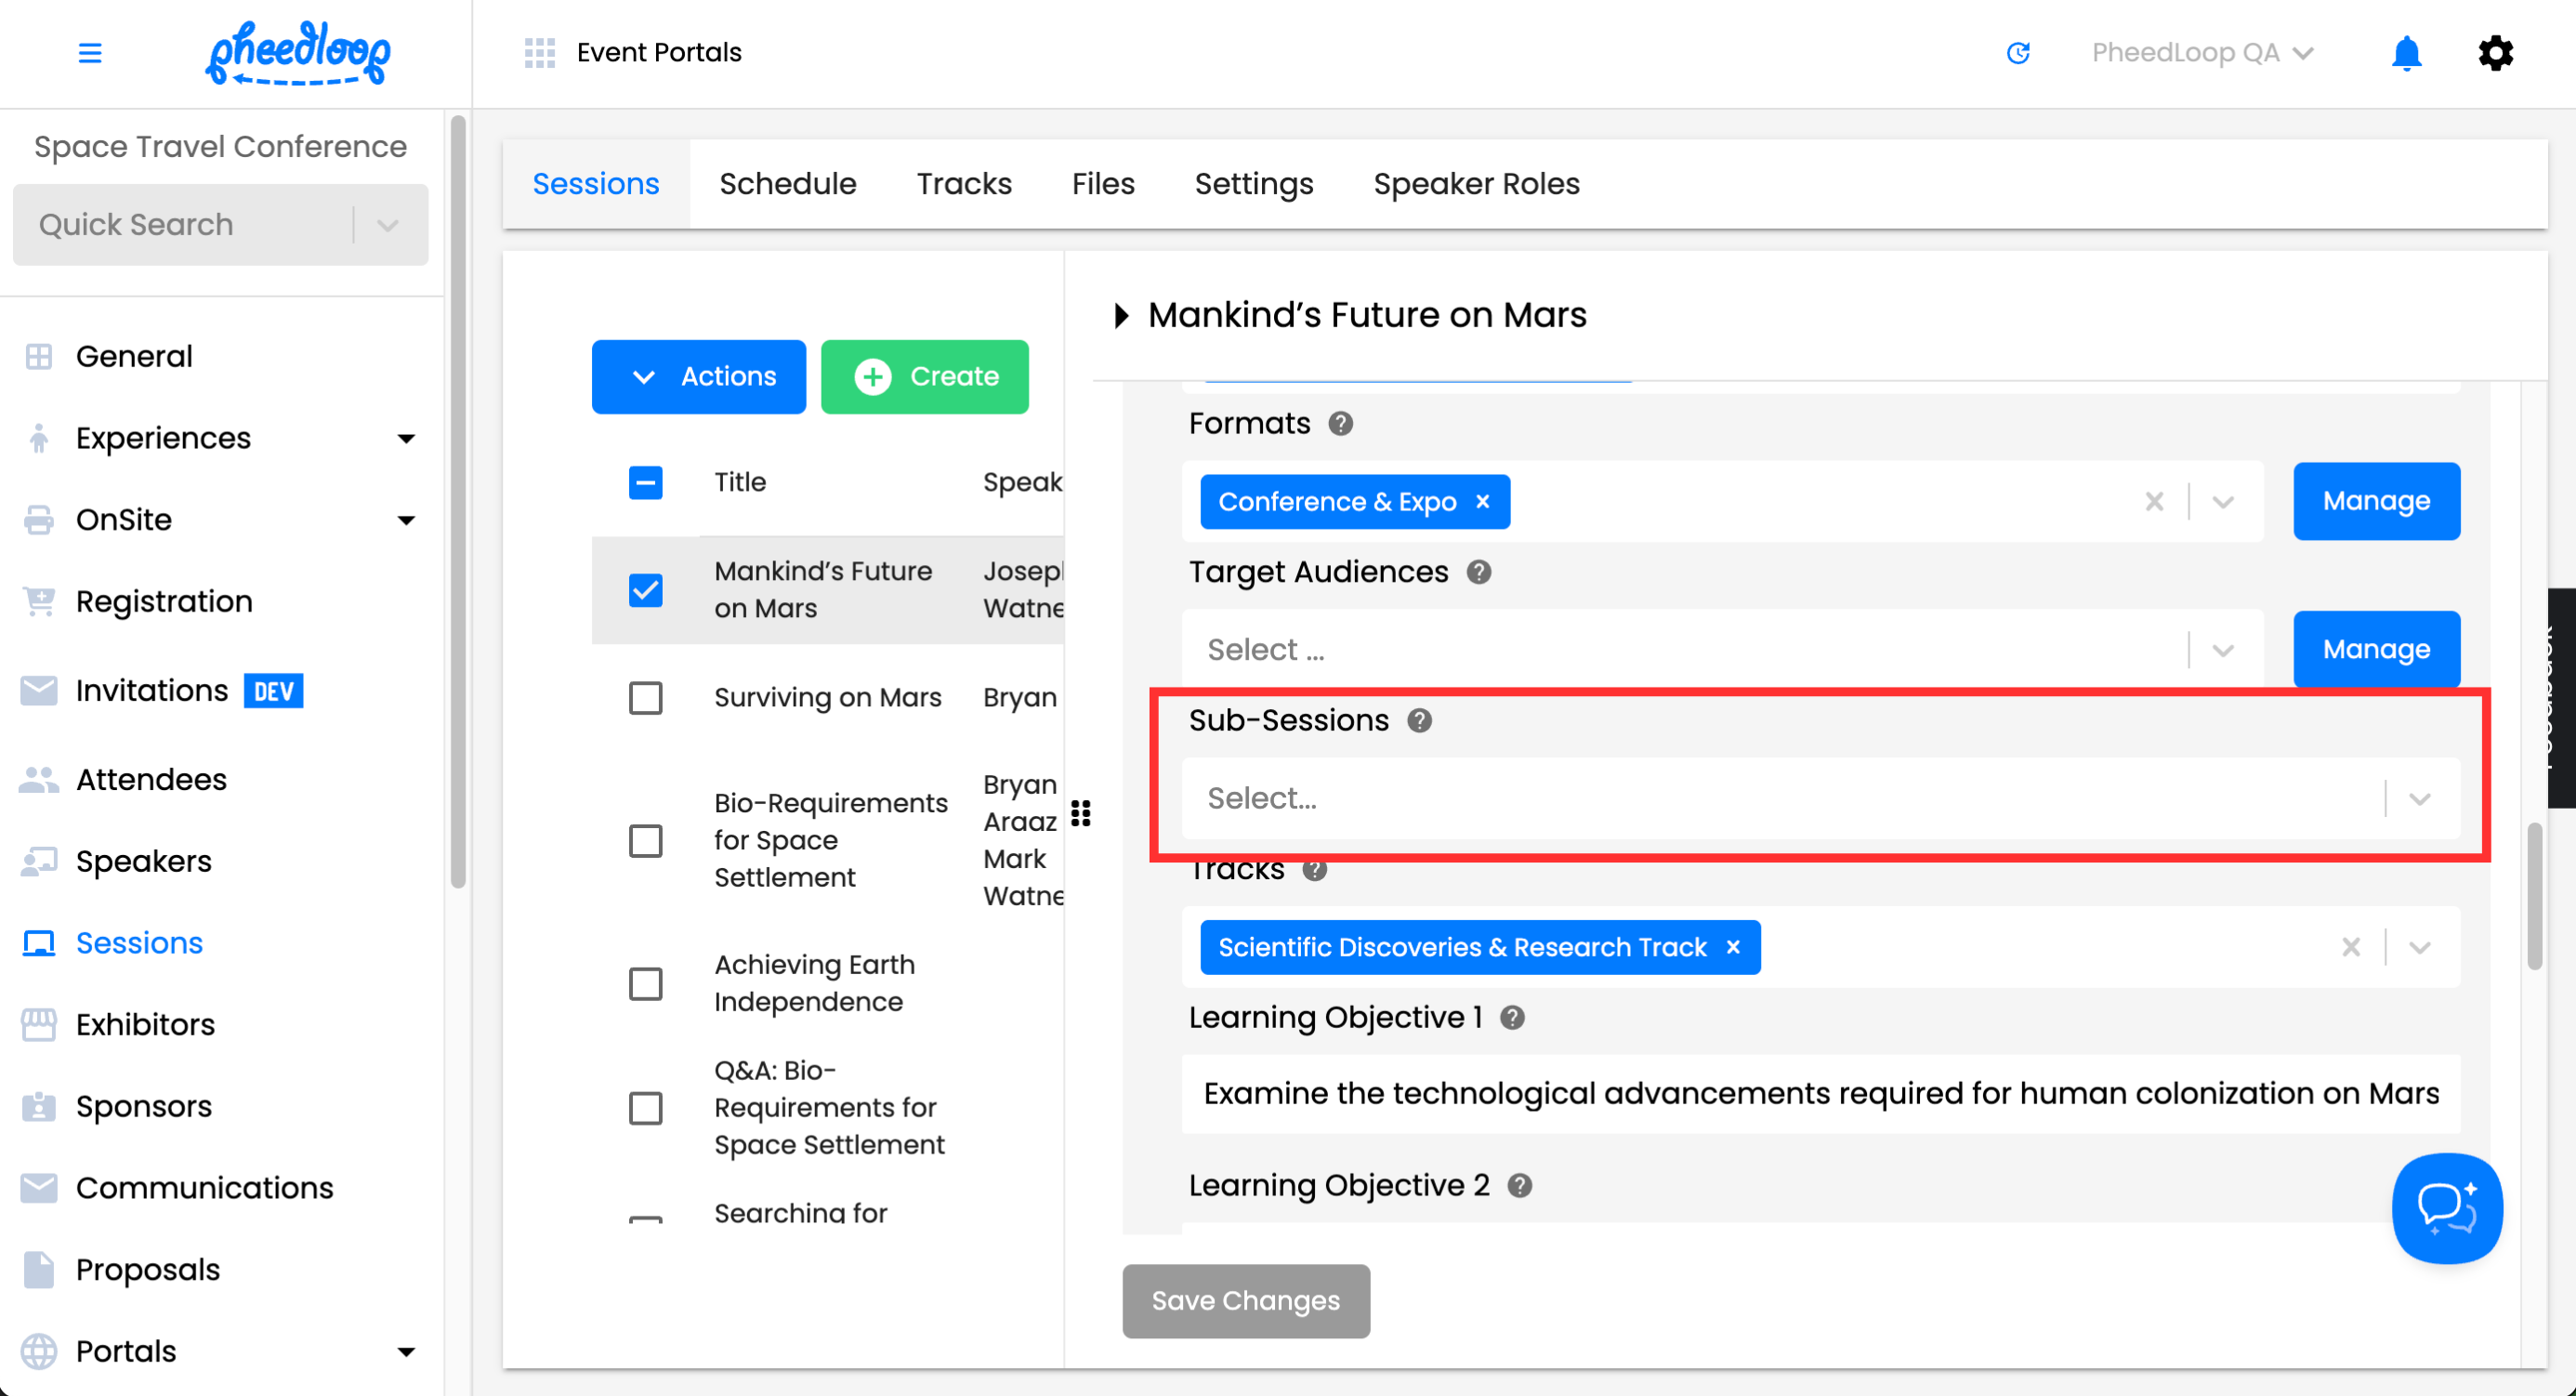The width and height of the screenshot is (2576, 1396).
Task: Click the Sub-Sessions help question mark
Action: (x=1419, y=721)
